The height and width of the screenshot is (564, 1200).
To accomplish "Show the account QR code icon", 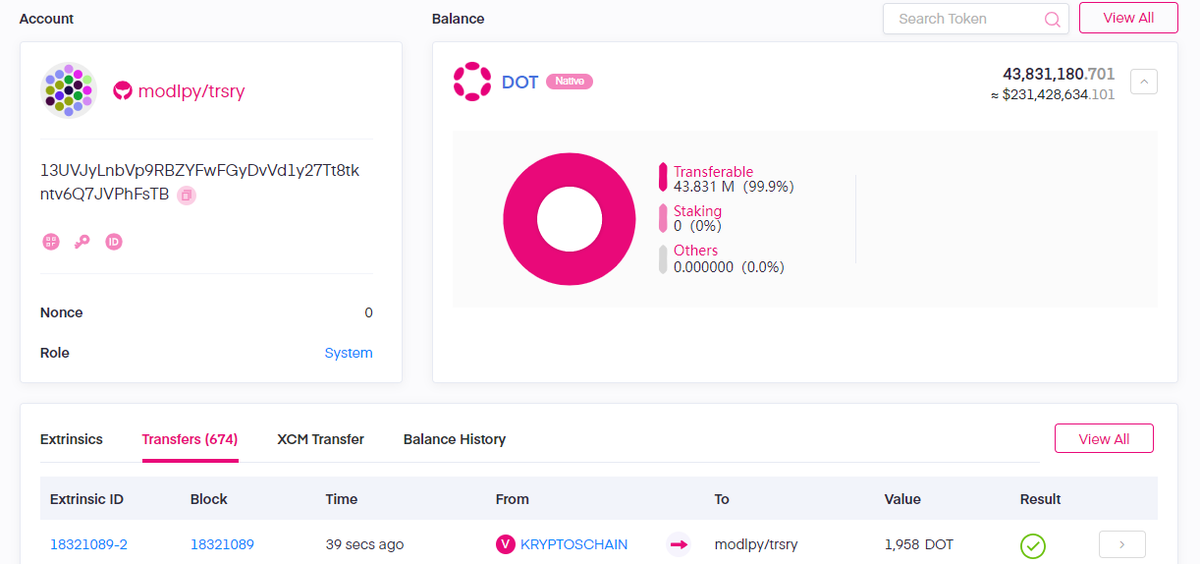I will pyautogui.click(x=50, y=241).
